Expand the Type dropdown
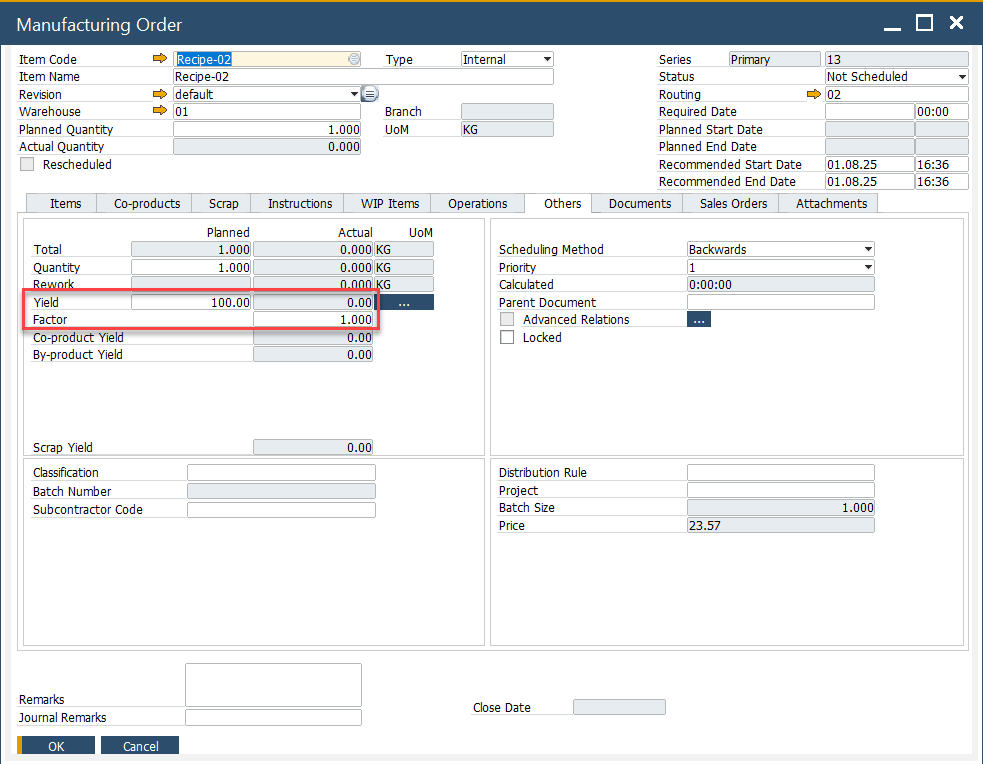983x764 pixels. click(x=546, y=59)
